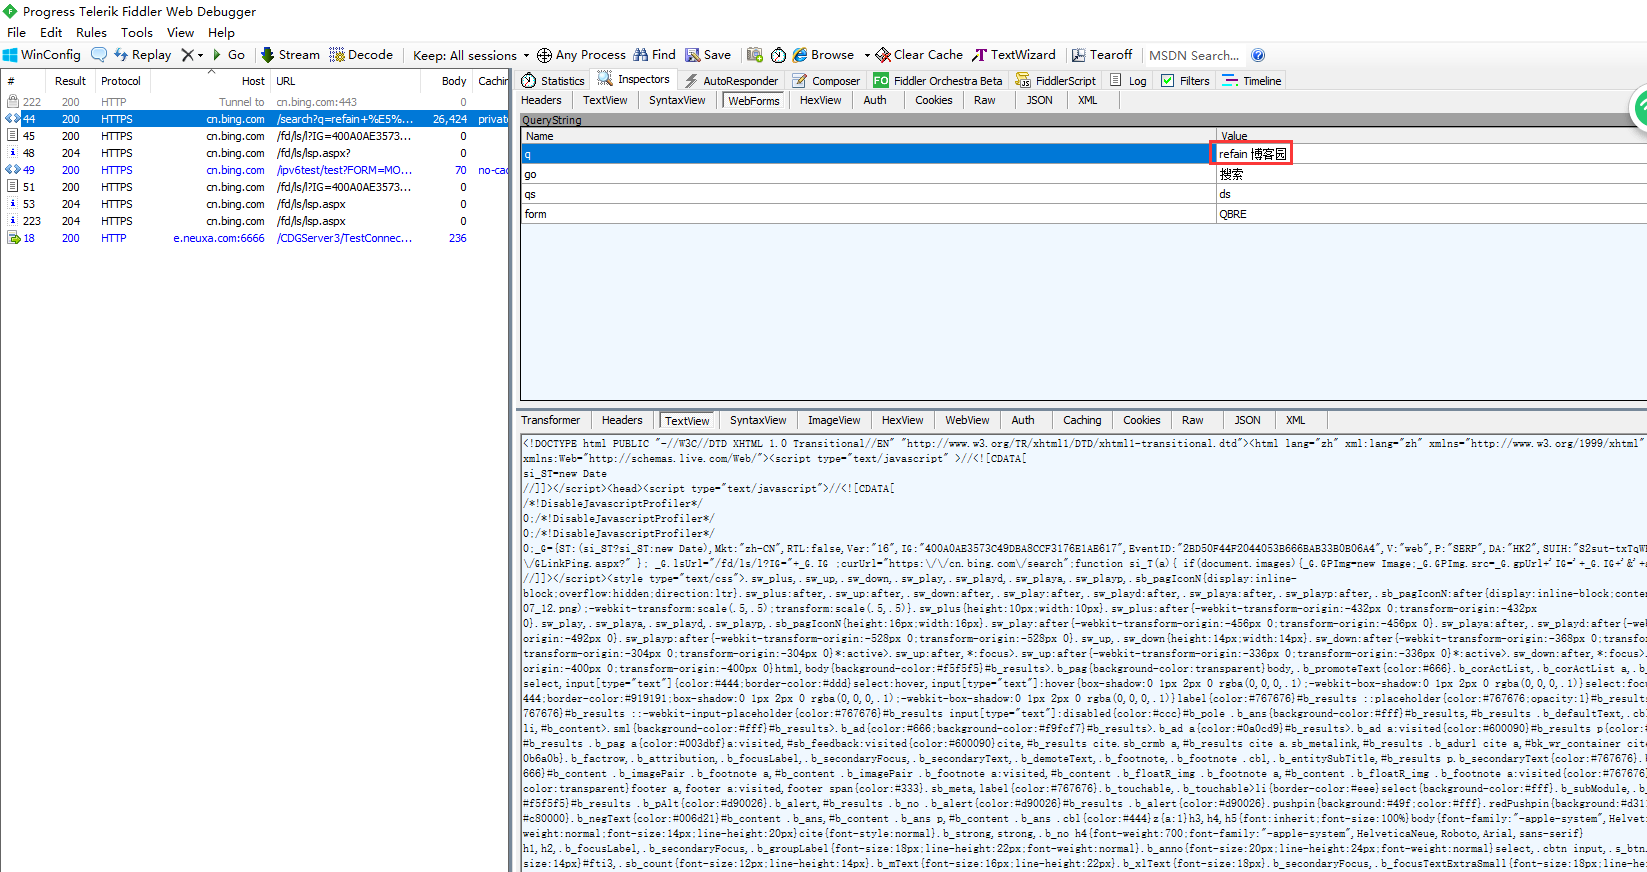The height and width of the screenshot is (872, 1647).
Task: Click the Remove sessions X icon
Action: tap(187, 55)
